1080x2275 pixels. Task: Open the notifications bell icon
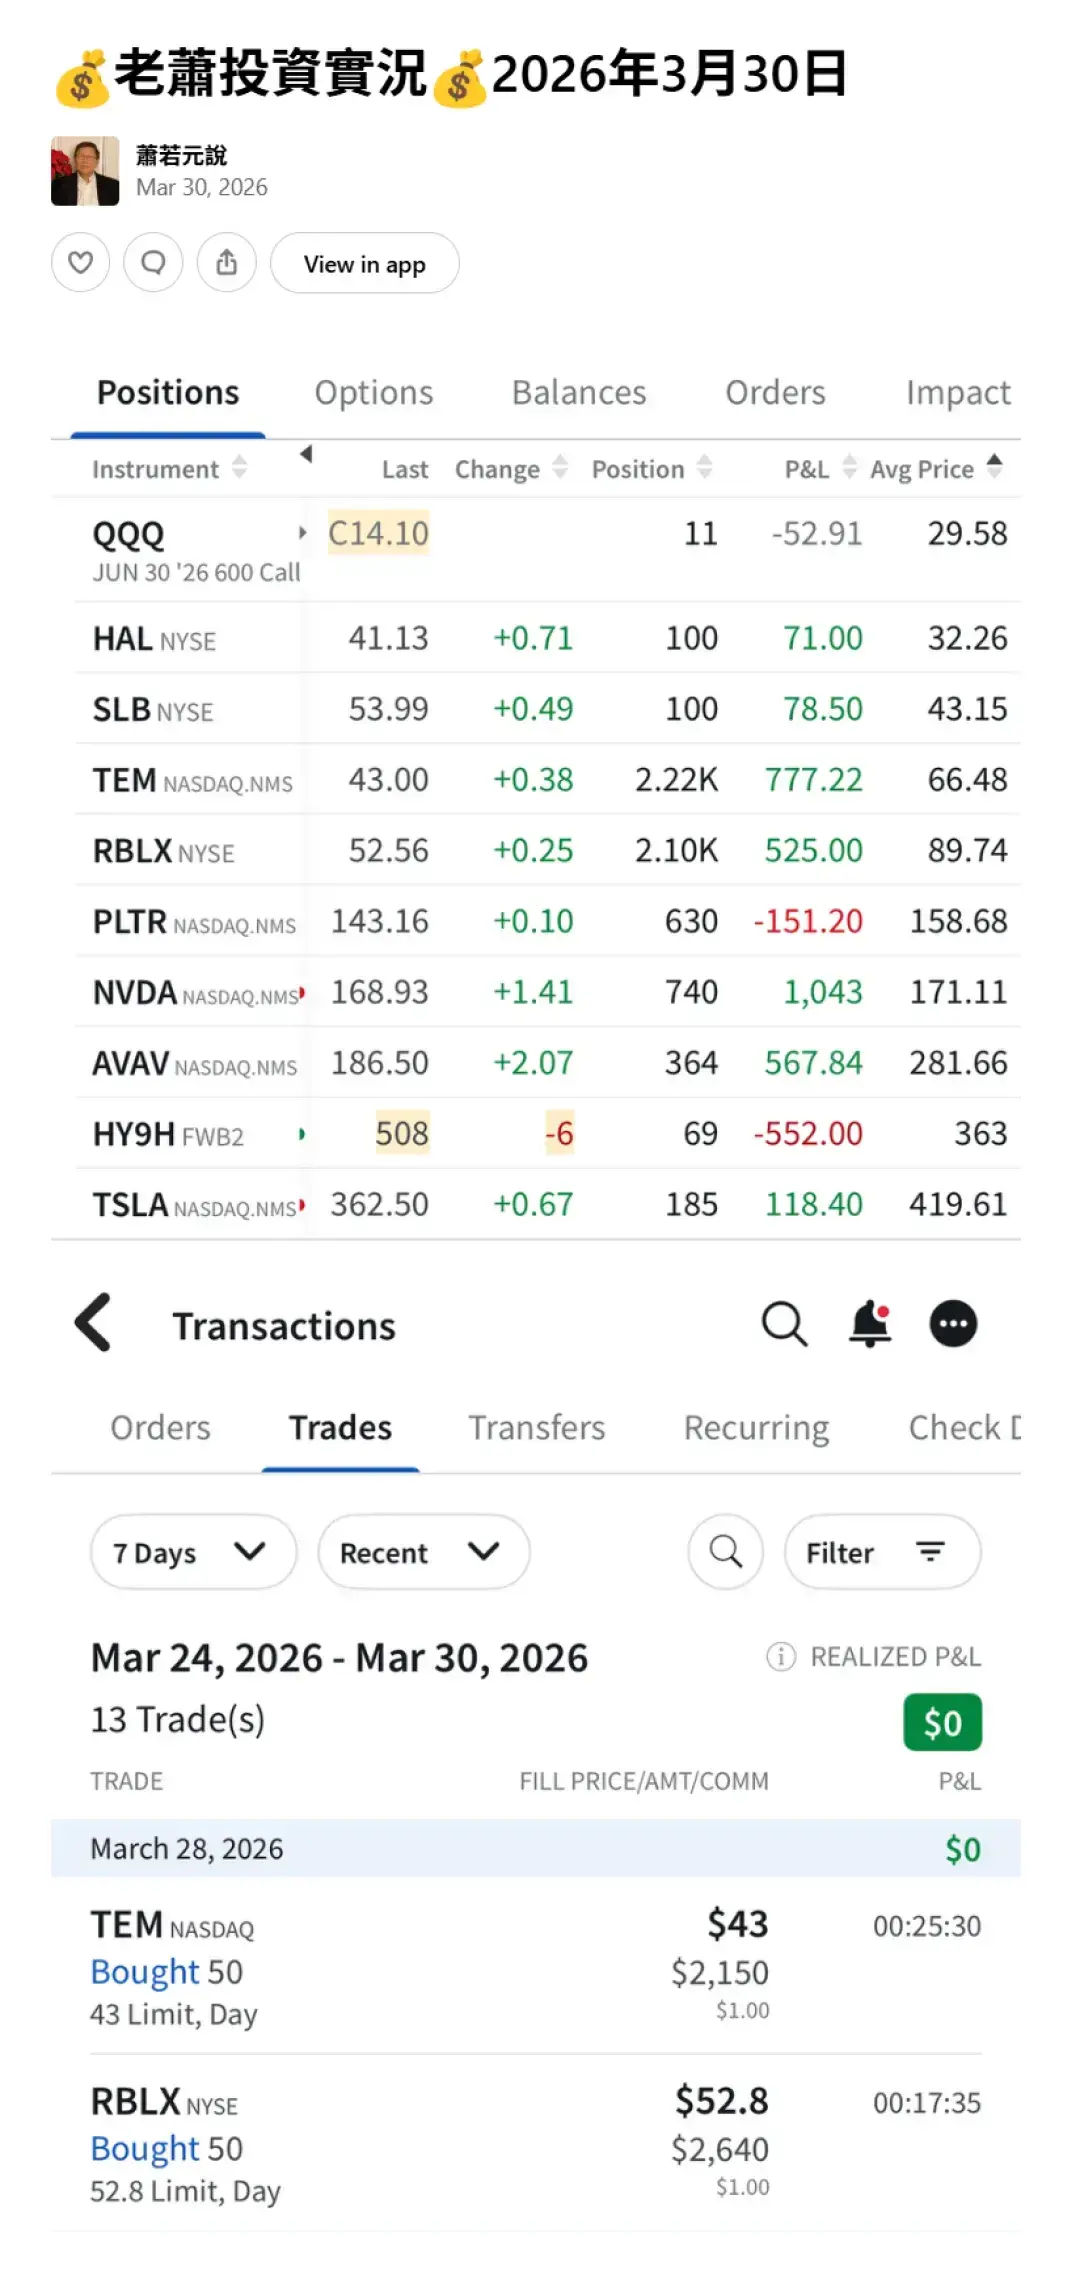click(x=870, y=1325)
